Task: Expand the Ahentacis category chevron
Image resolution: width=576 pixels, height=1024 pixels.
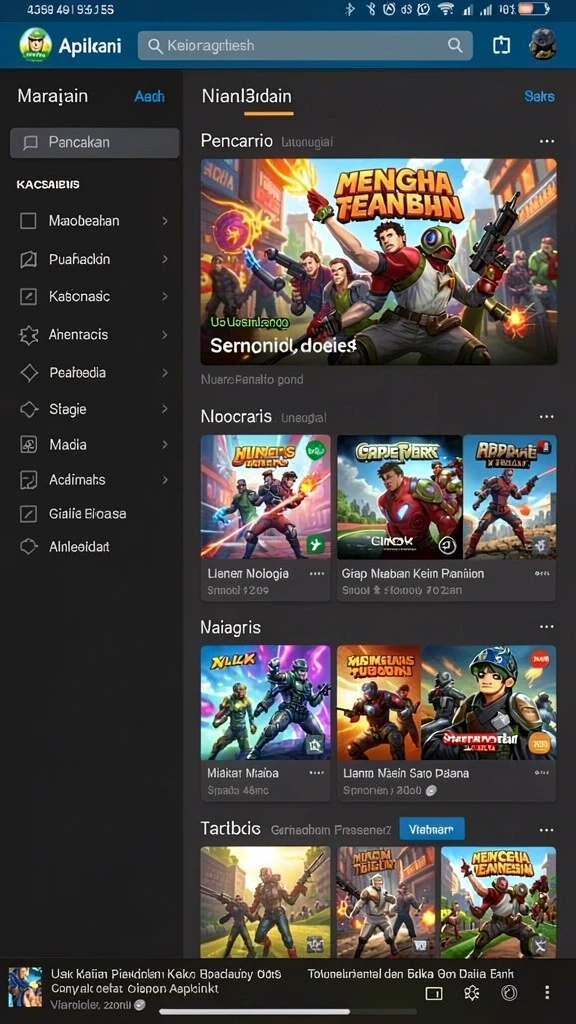Action: pos(165,335)
